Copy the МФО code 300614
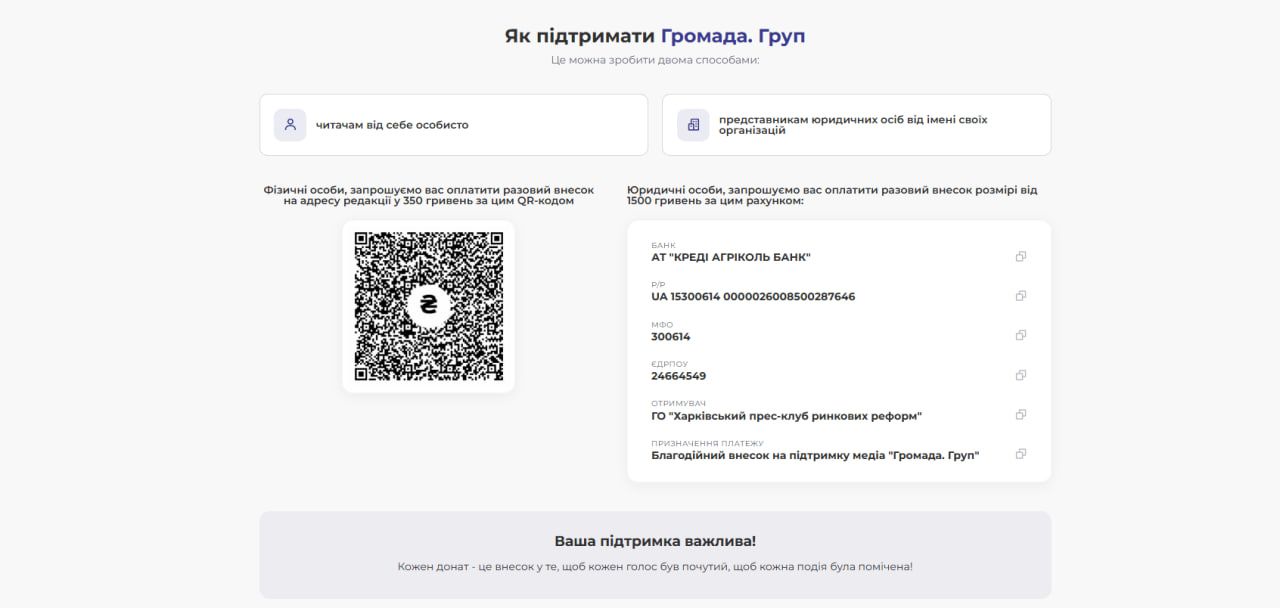This screenshot has height=608, width=1280. 1021,335
